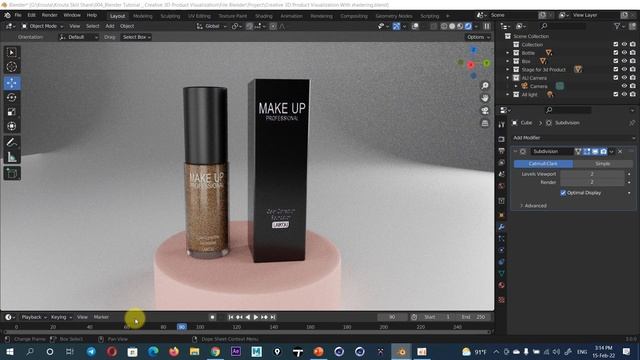The height and width of the screenshot is (360, 640).
Task: Toggle camera view with the camera icon
Action: click(485, 111)
